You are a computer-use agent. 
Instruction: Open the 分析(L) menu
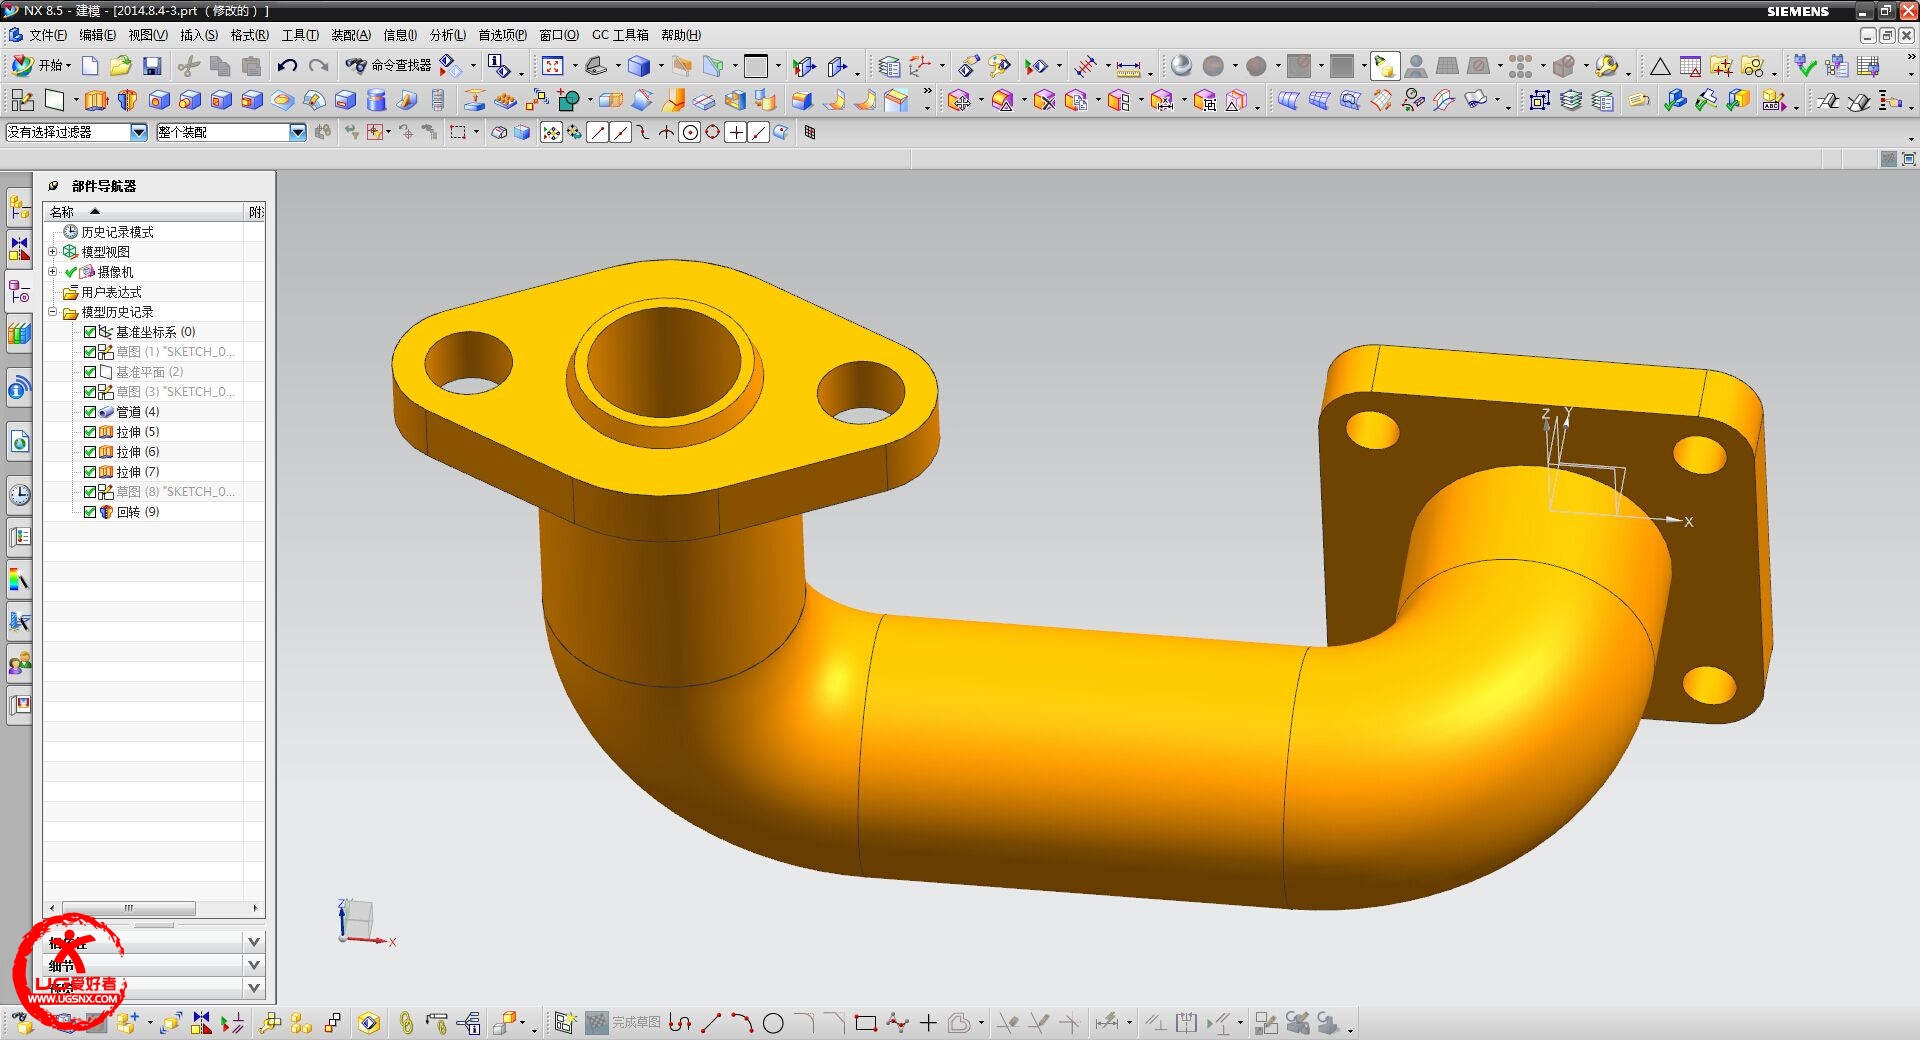[448, 35]
